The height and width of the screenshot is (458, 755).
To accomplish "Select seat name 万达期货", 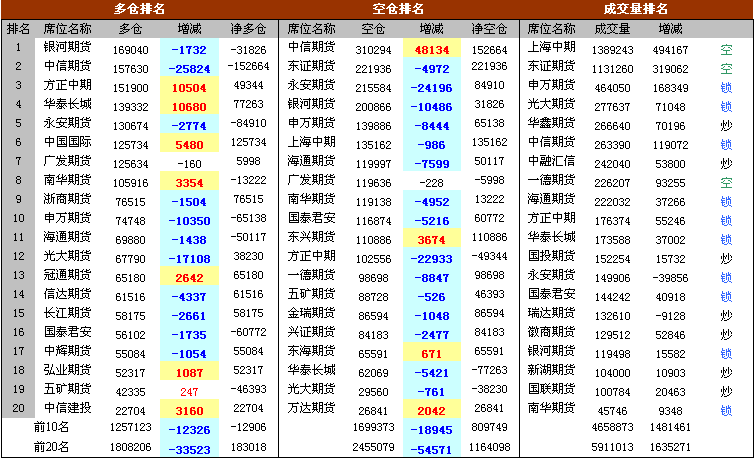I will coord(311,408).
